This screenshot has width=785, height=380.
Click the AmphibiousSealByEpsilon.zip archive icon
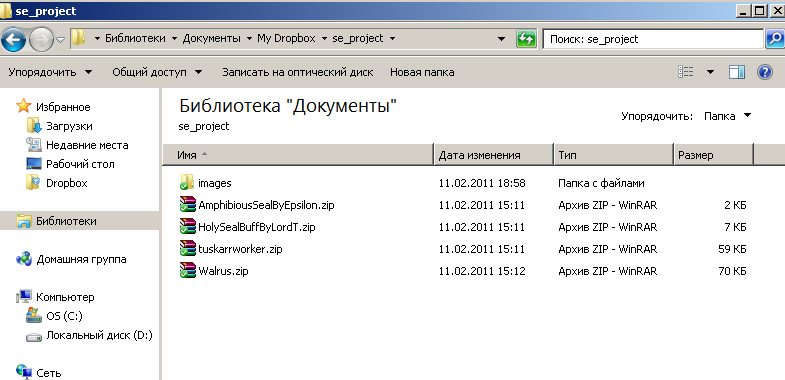pos(187,205)
